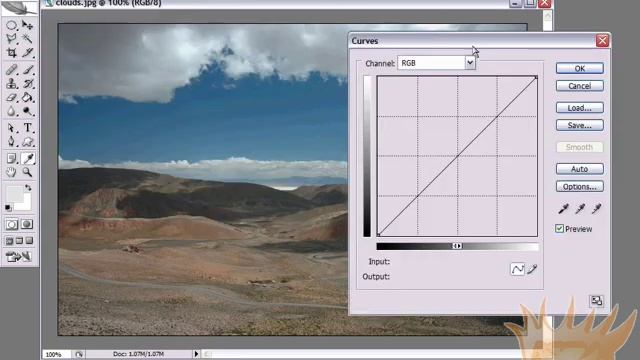
Task: Pick the Set White Point eyedropper
Action: (x=596, y=209)
